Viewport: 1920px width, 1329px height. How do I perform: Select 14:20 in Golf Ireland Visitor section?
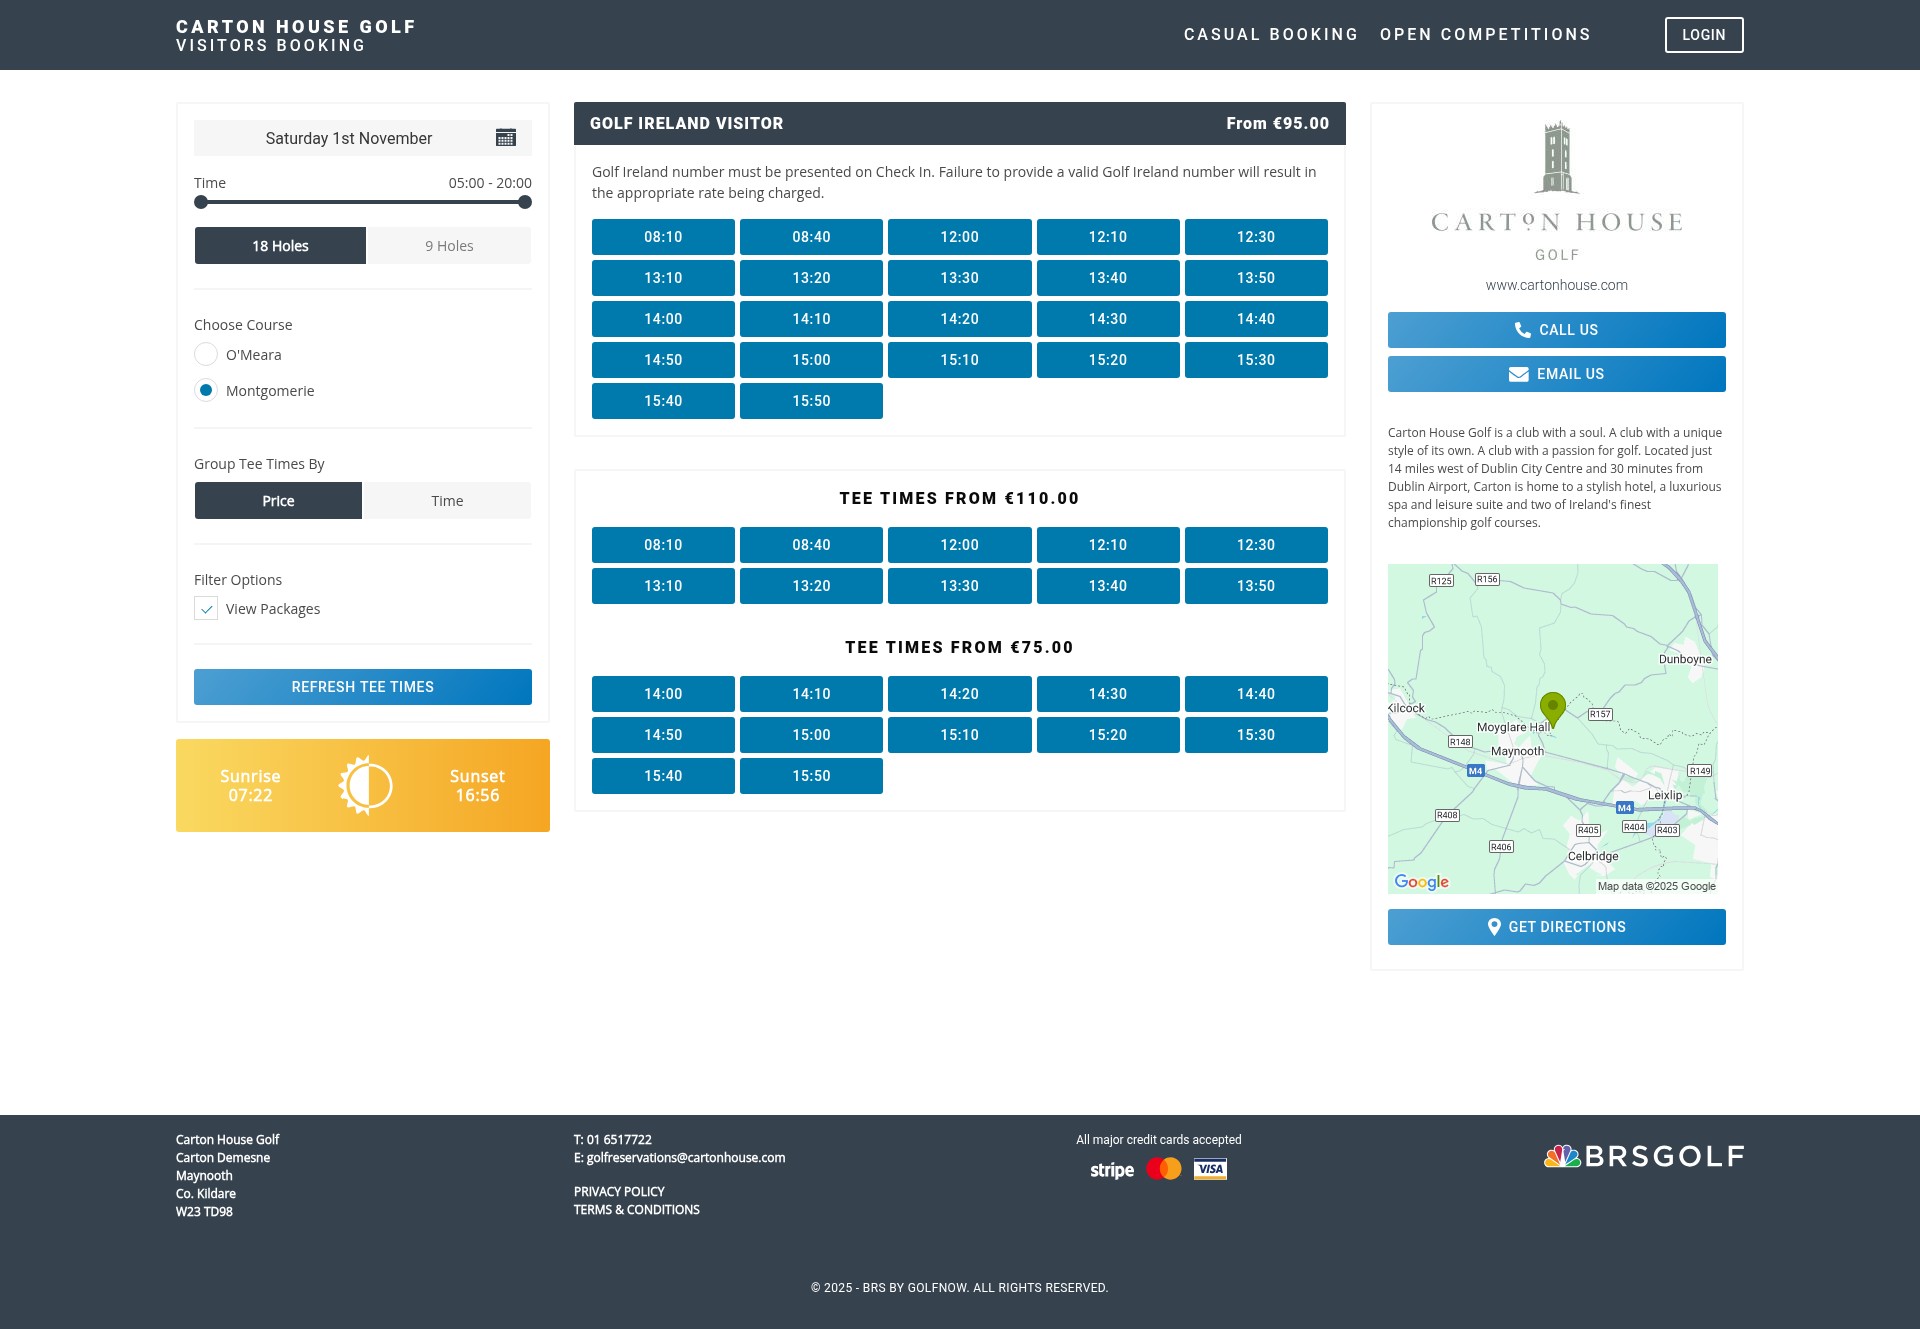point(960,319)
